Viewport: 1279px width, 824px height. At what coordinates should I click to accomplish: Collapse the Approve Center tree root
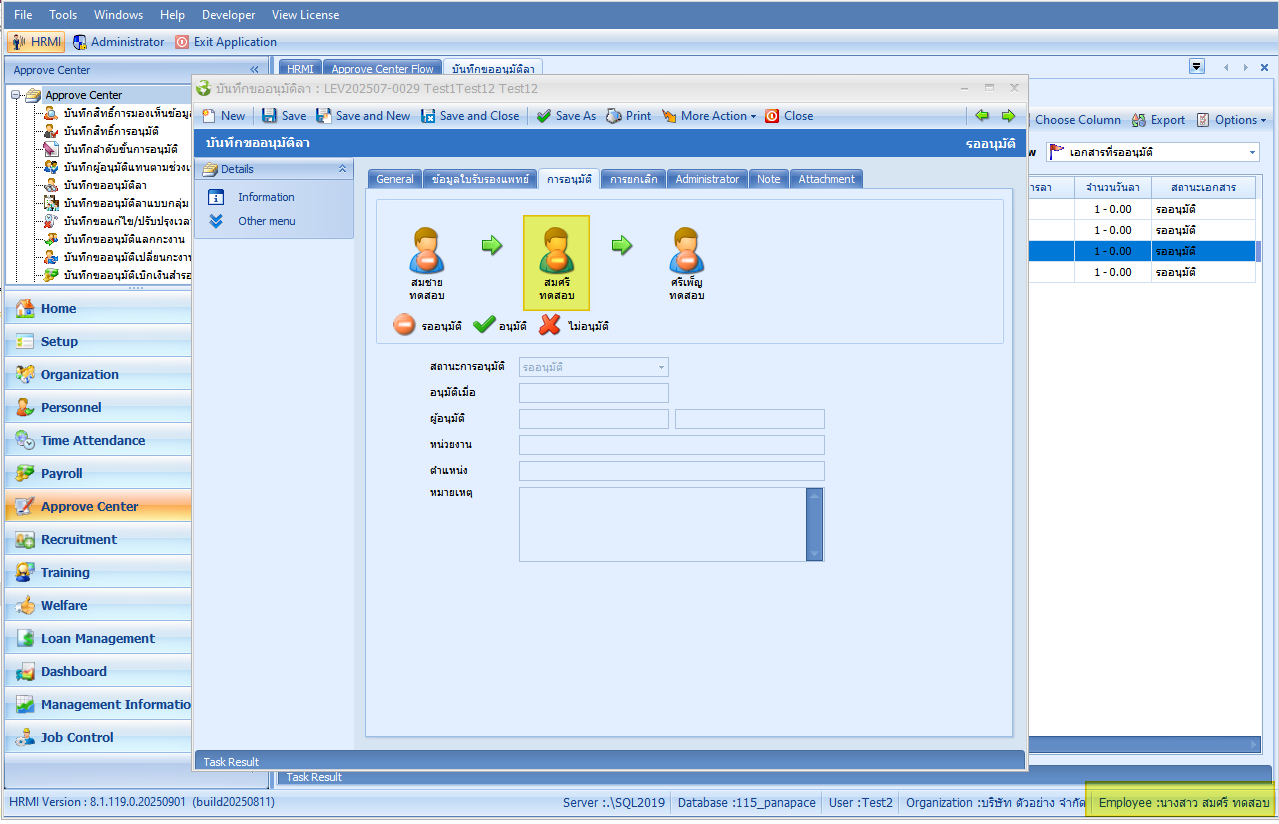tap(15, 95)
